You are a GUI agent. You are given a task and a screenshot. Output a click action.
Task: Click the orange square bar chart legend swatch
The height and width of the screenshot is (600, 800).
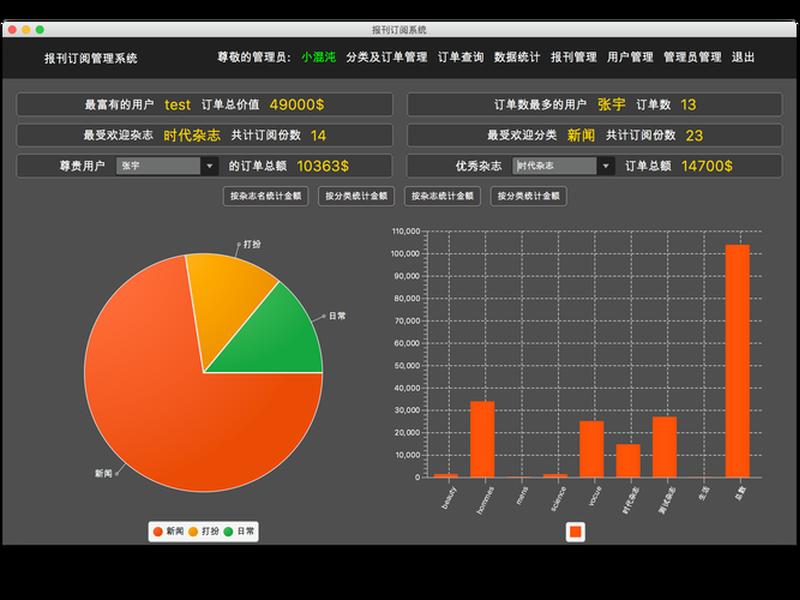tap(576, 532)
